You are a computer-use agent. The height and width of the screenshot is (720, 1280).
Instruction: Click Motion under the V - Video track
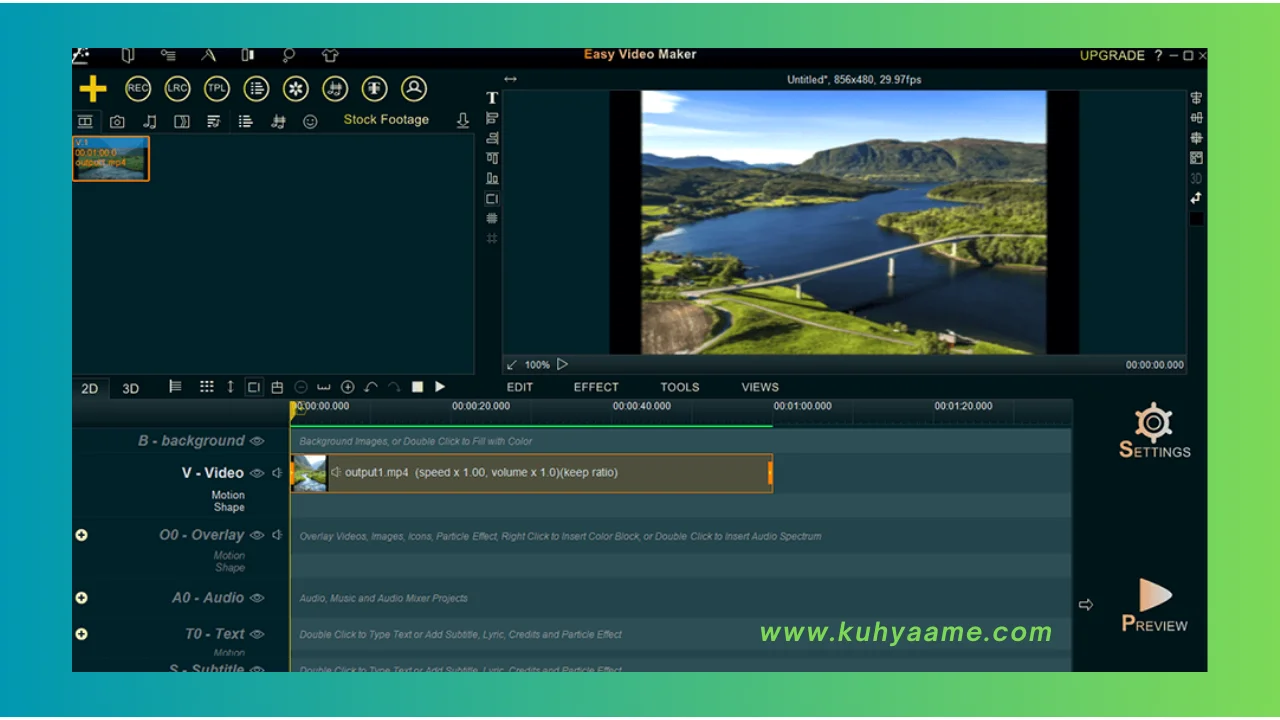[228, 495]
